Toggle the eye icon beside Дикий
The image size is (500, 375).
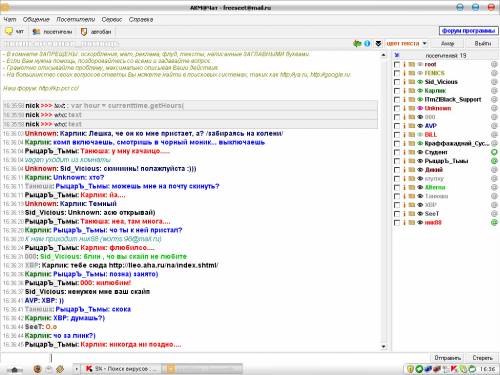(x=420, y=170)
